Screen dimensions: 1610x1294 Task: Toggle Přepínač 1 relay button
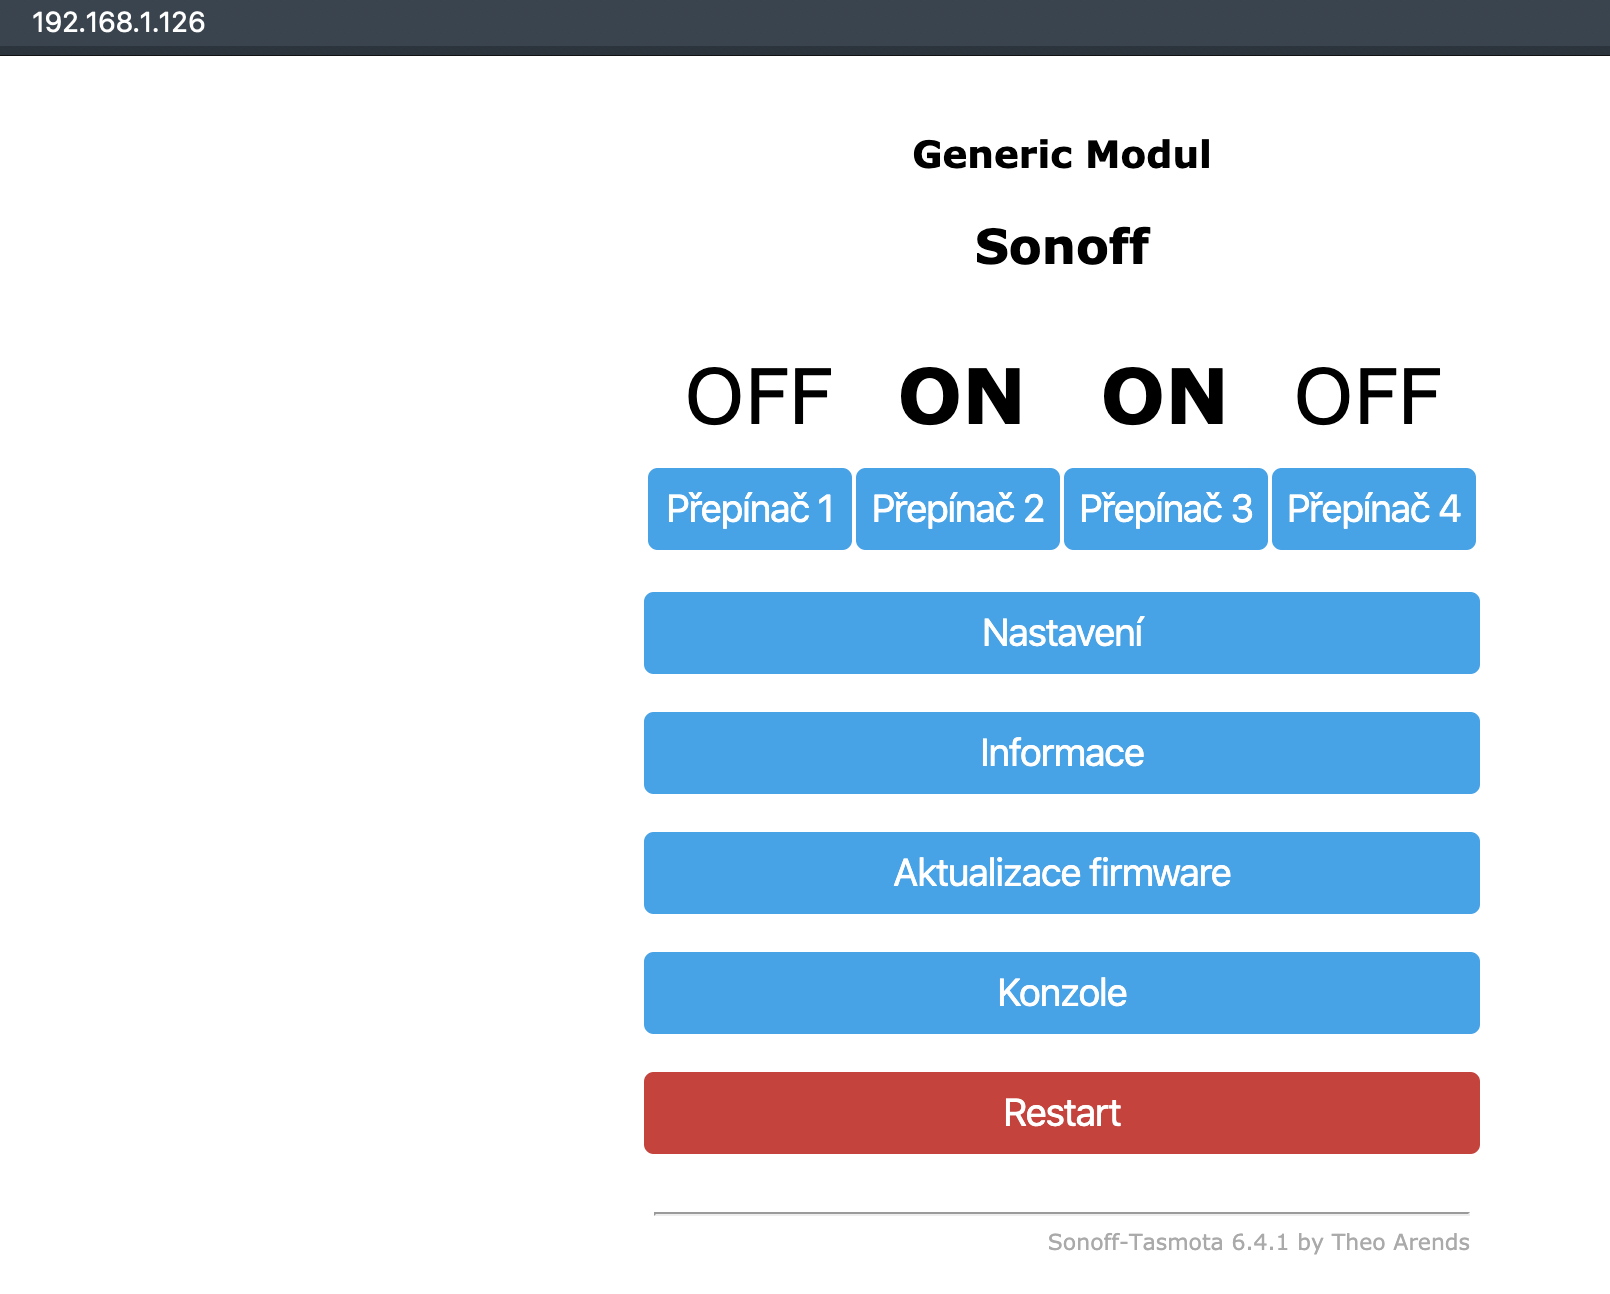coord(749,509)
